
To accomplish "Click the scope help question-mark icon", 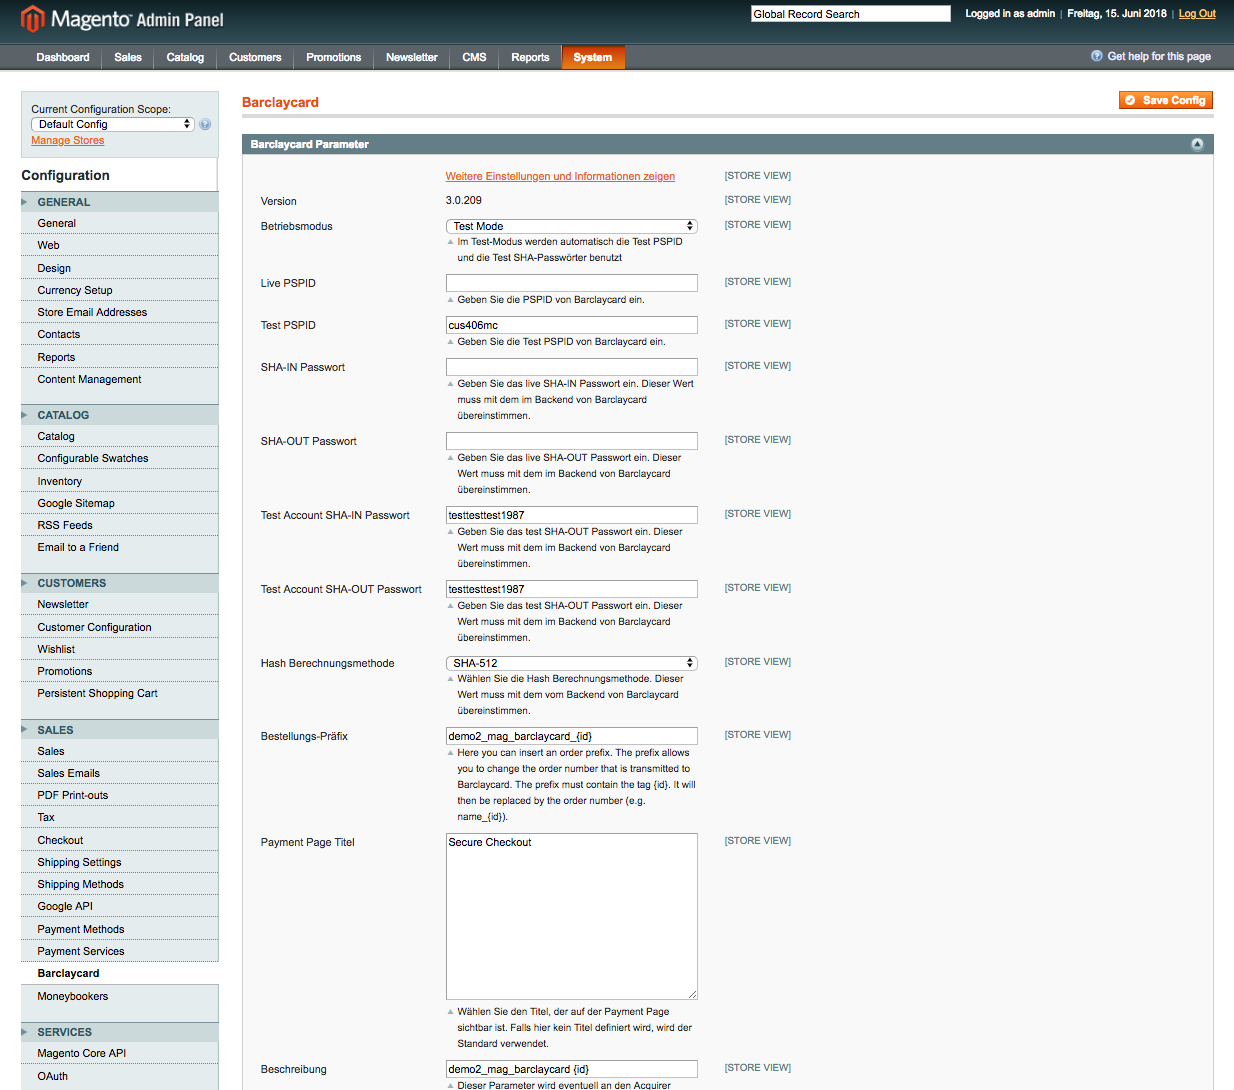I will (x=205, y=125).
